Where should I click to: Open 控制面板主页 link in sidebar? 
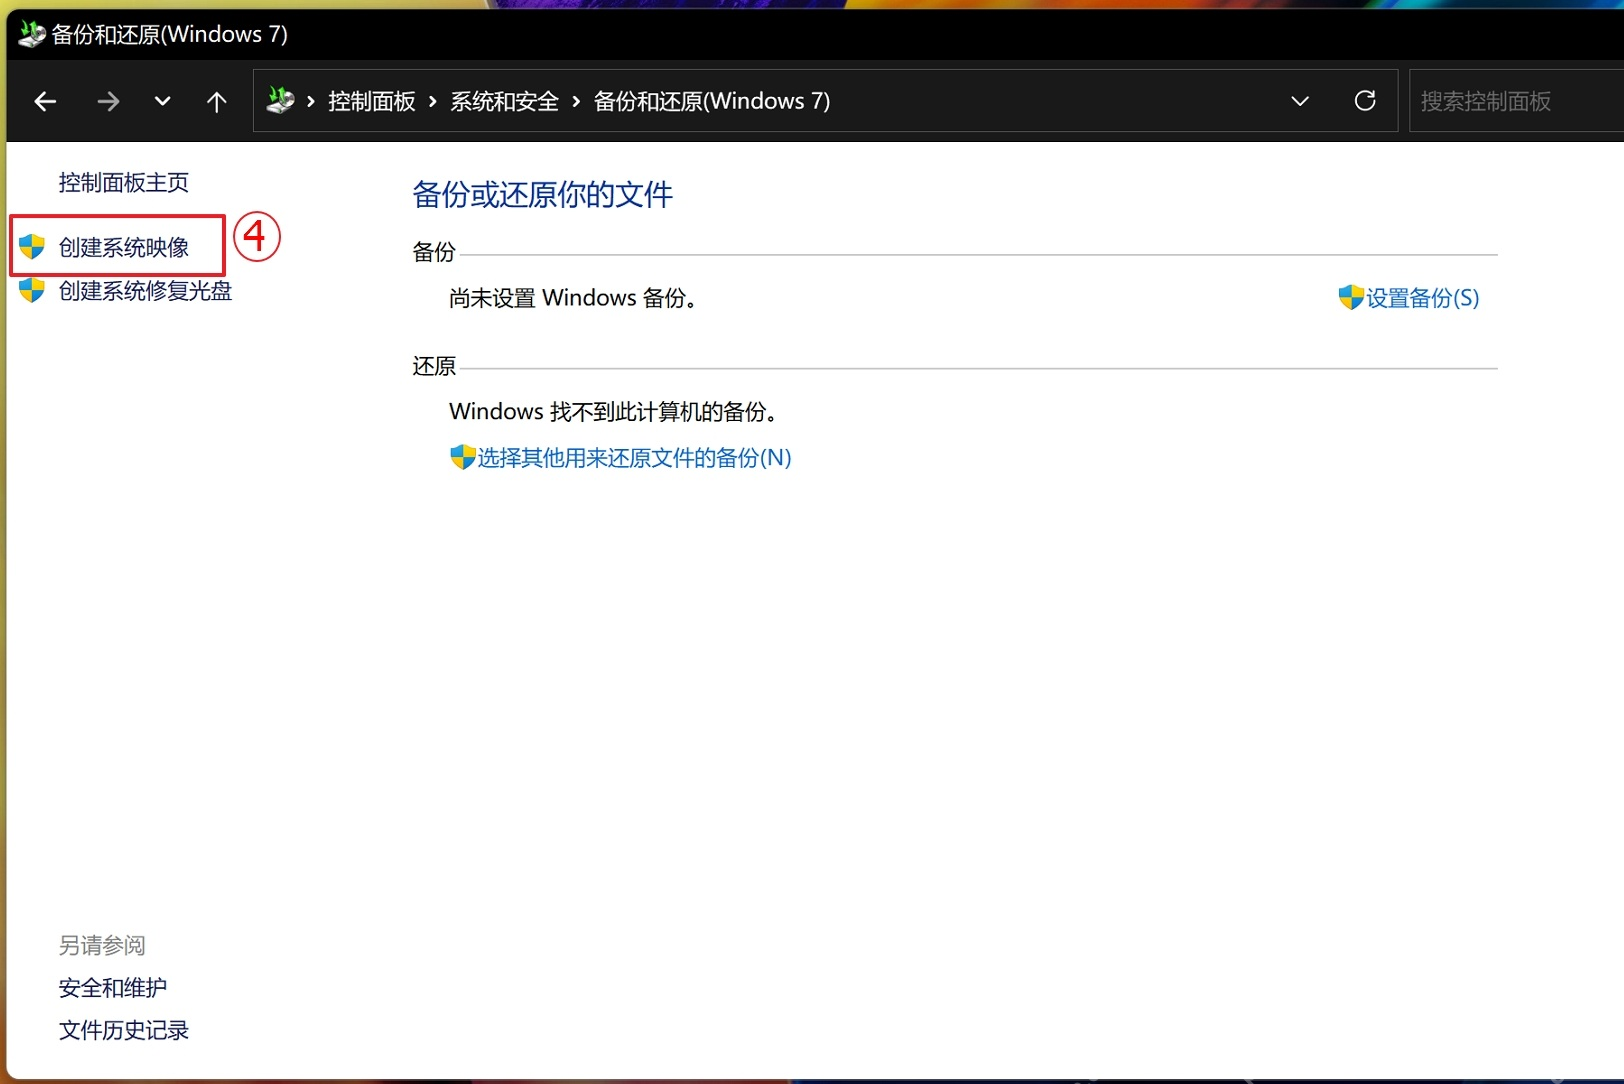[x=124, y=182]
